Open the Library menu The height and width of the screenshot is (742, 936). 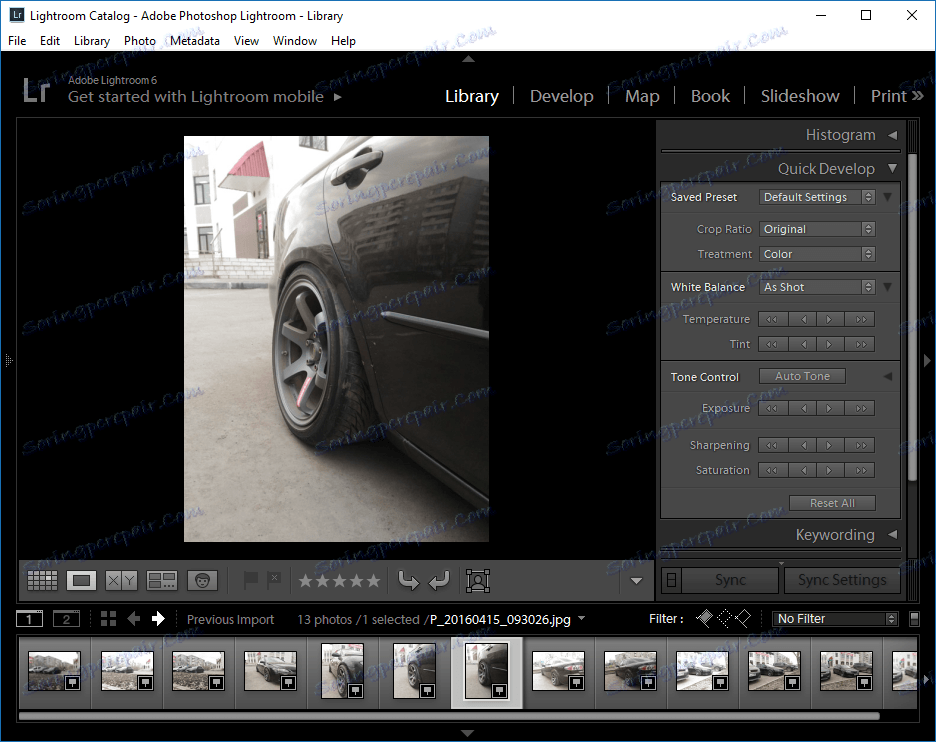pos(92,41)
